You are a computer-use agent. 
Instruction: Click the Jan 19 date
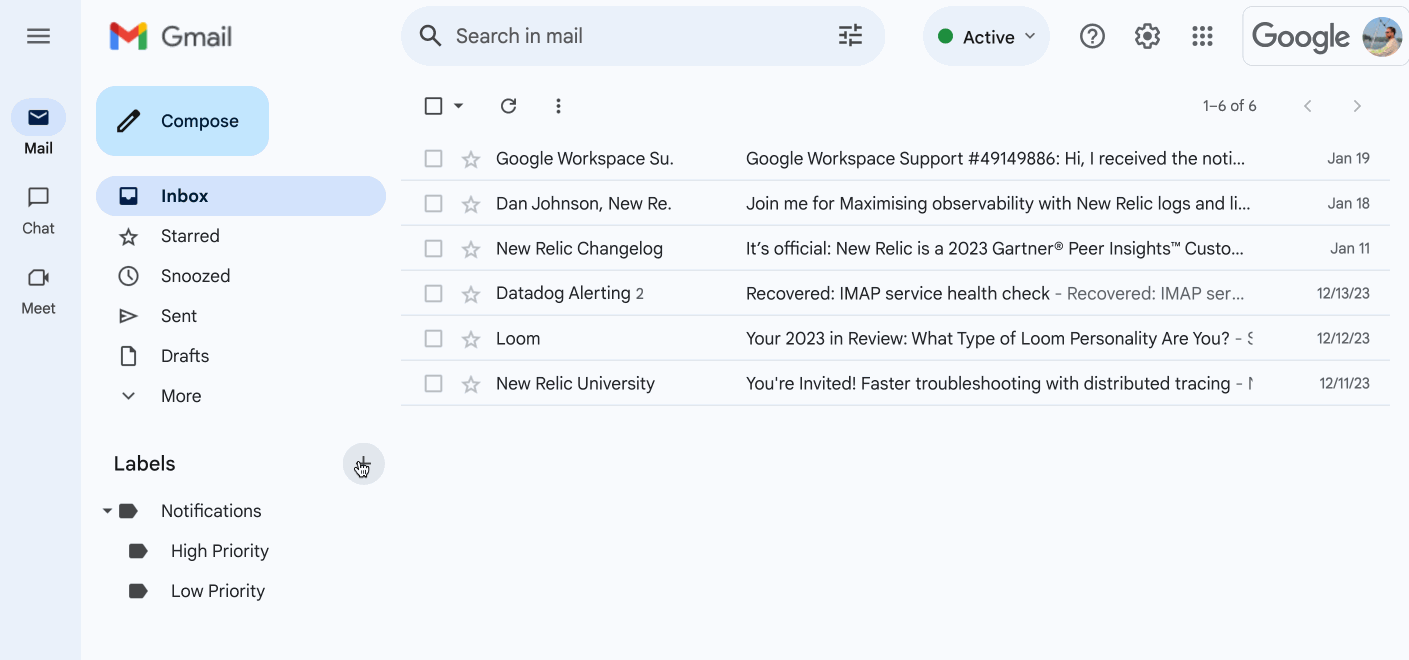1348,159
